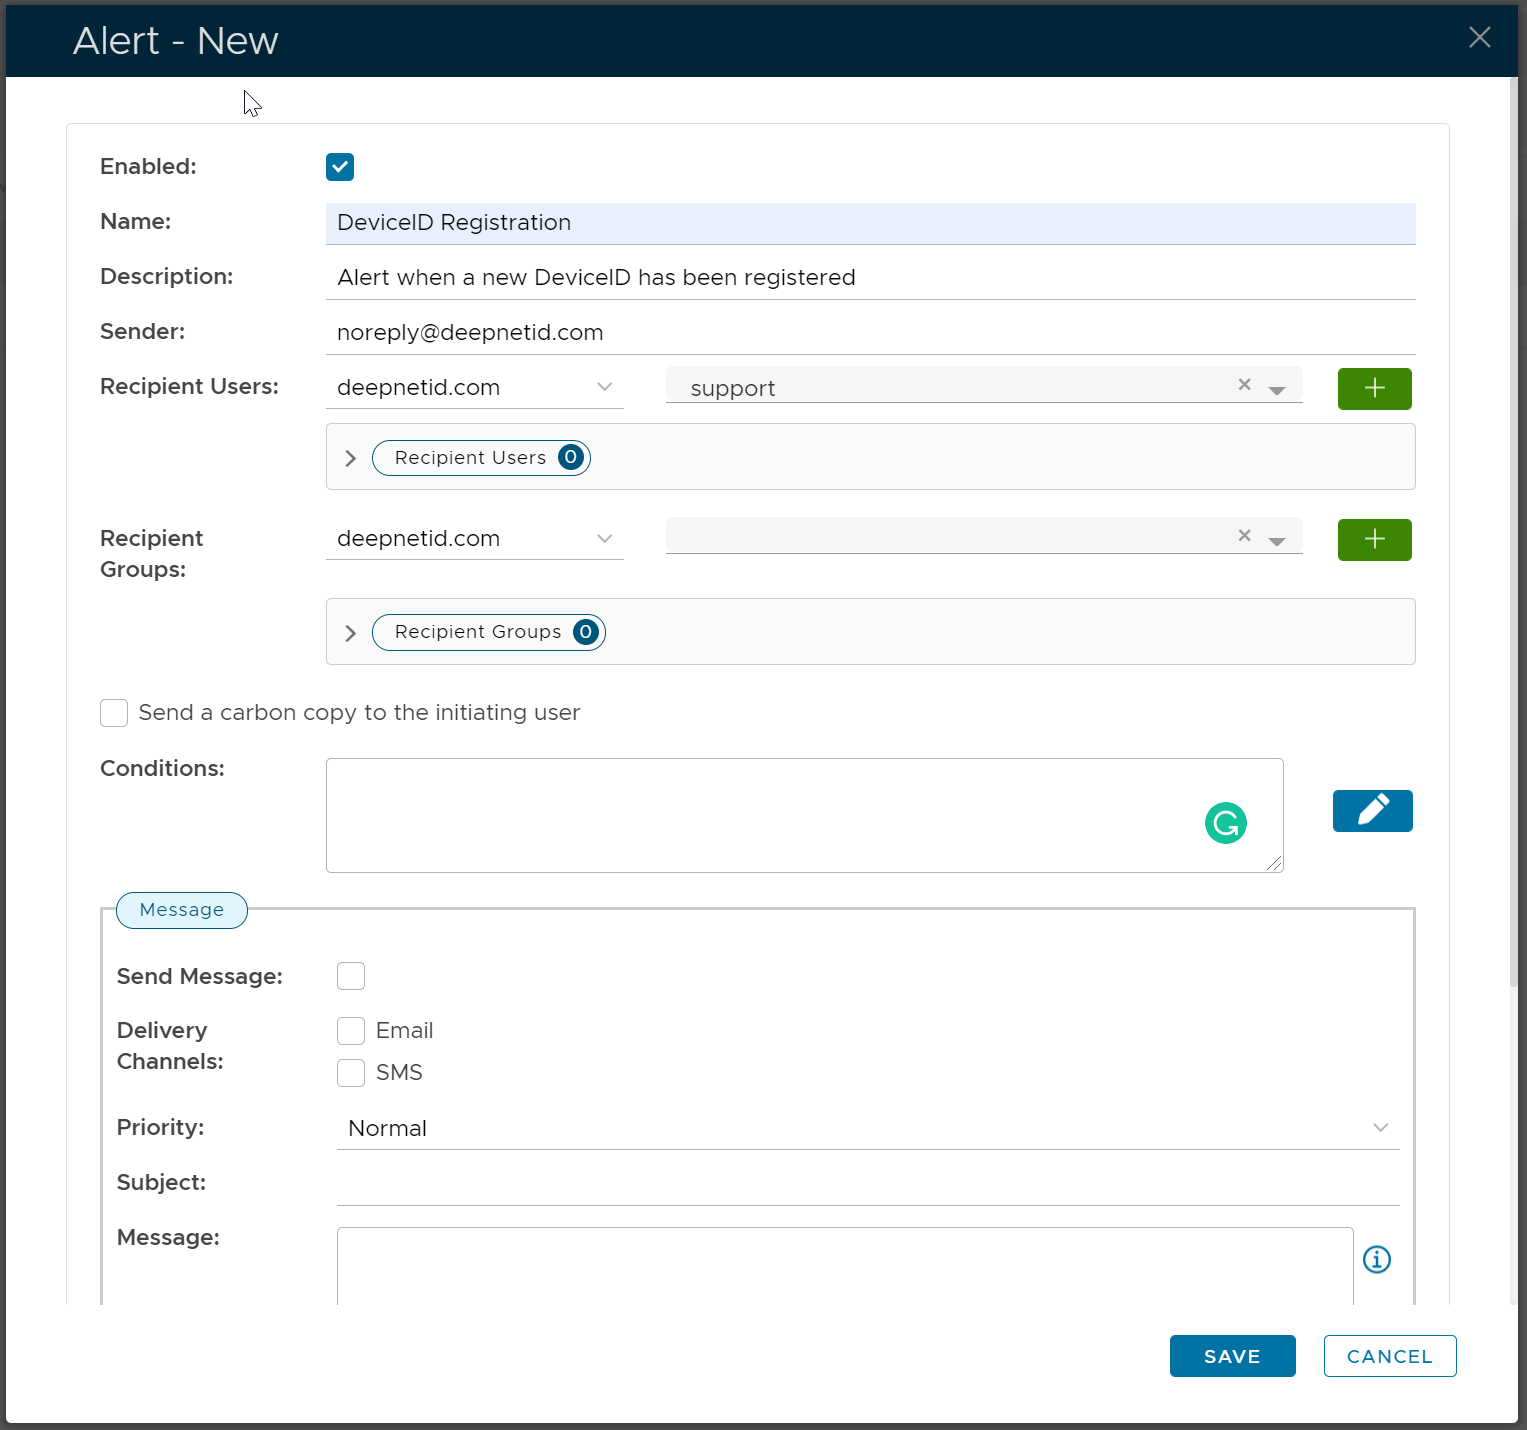Select Email delivery channel

click(351, 1031)
